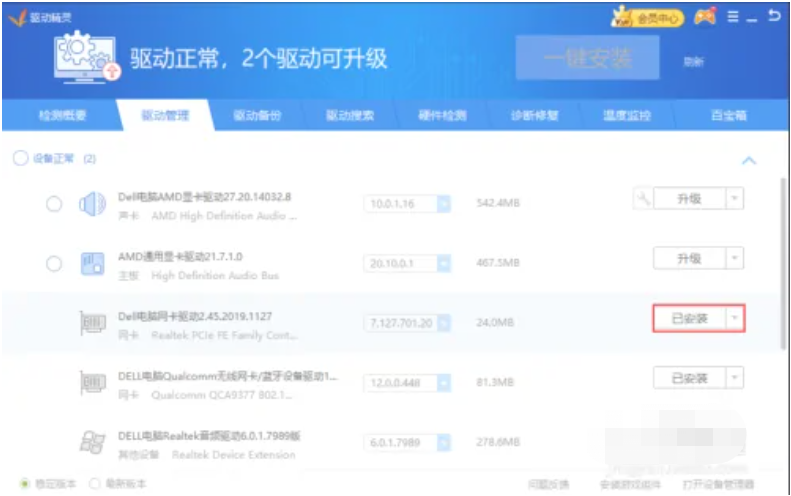Screen dimensions: 791x496
Task: Upgrade the AMD通用显卡驱动21.7.1.0 driver
Action: 689,258
